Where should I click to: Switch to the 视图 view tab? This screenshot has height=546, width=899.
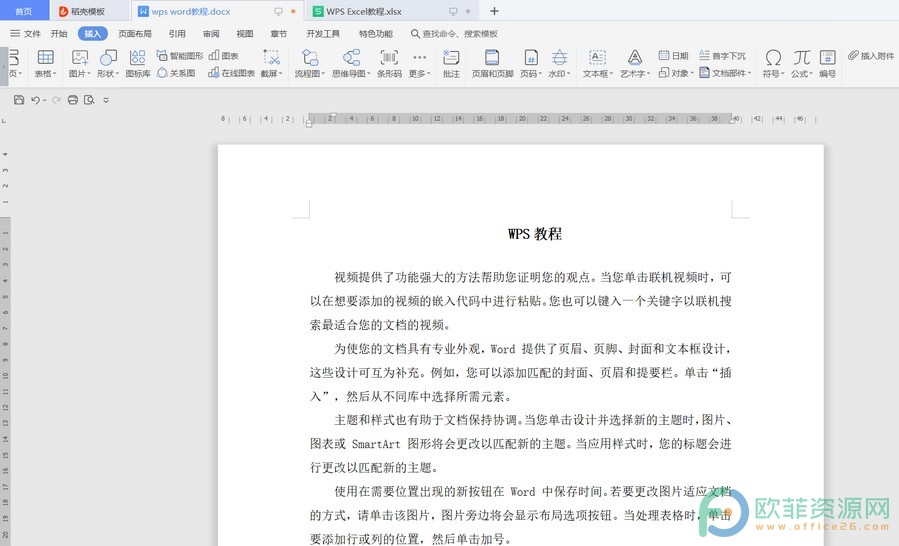pyautogui.click(x=245, y=34)
